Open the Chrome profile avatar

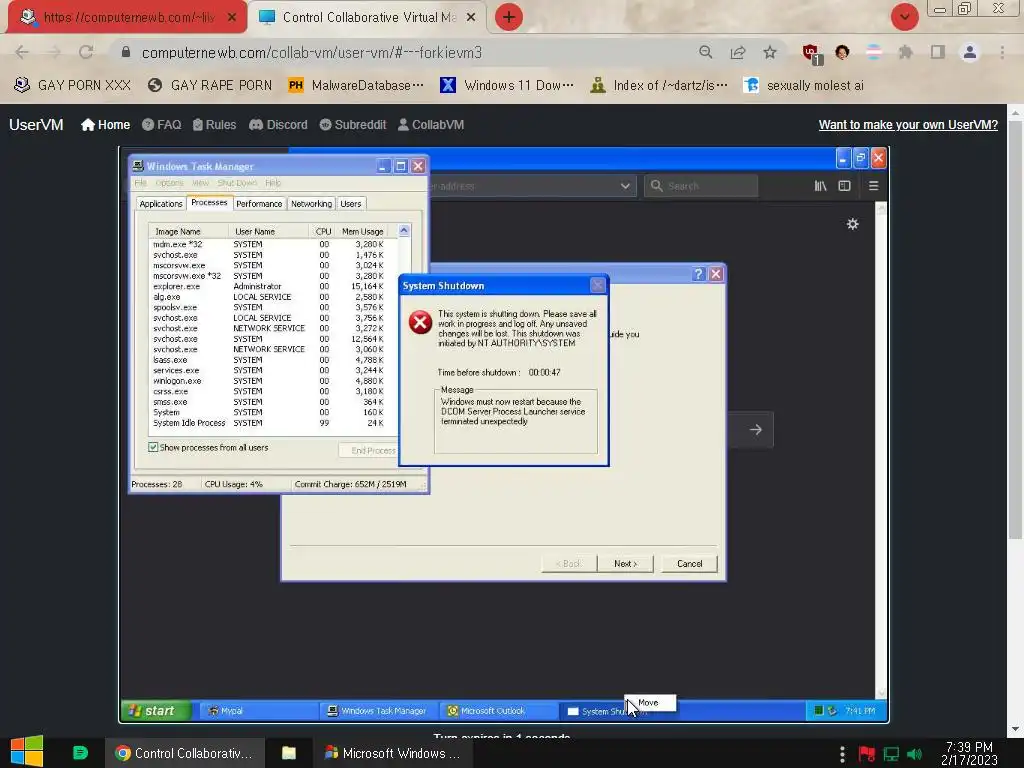coord(970,52)
